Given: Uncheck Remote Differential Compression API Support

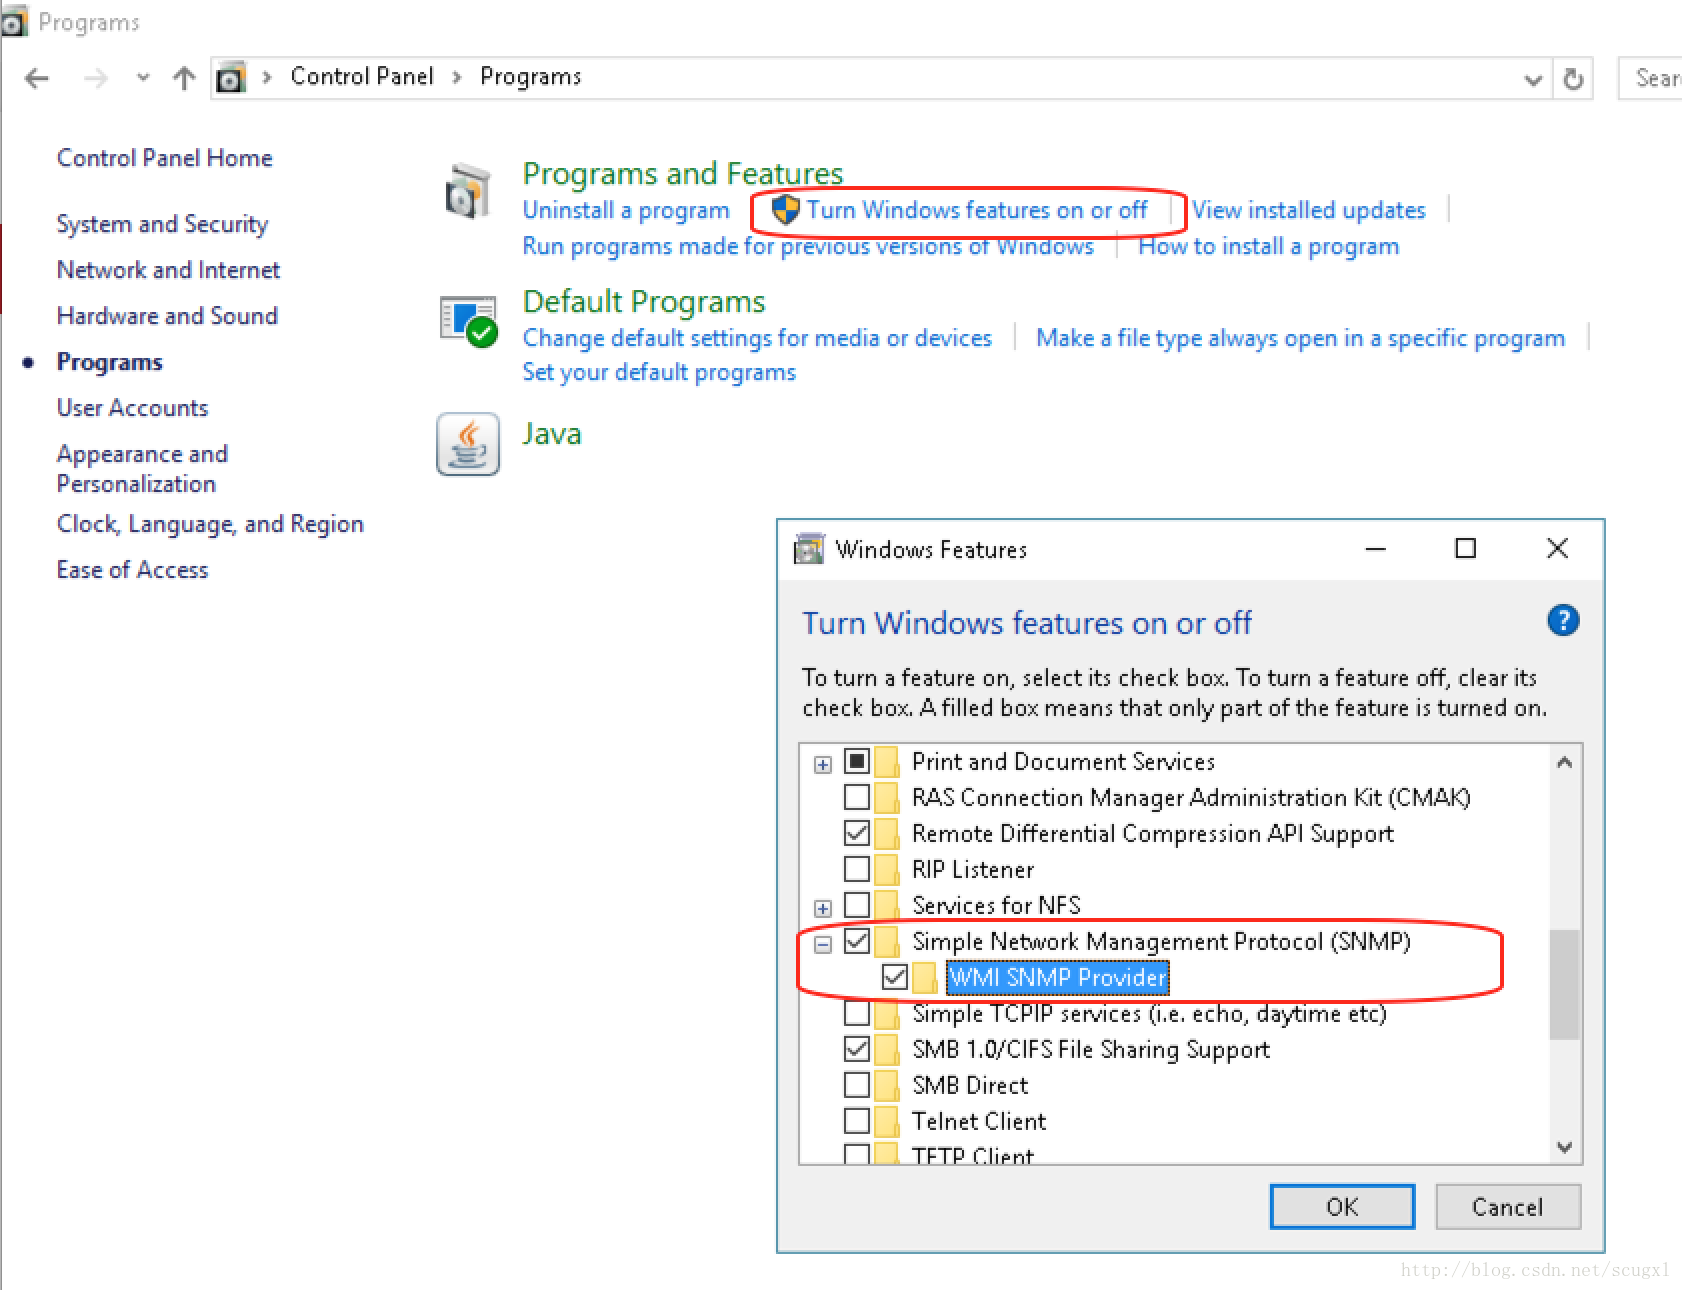Looking at the screenshot, I should pyautogui.click(x=857, y=833).
